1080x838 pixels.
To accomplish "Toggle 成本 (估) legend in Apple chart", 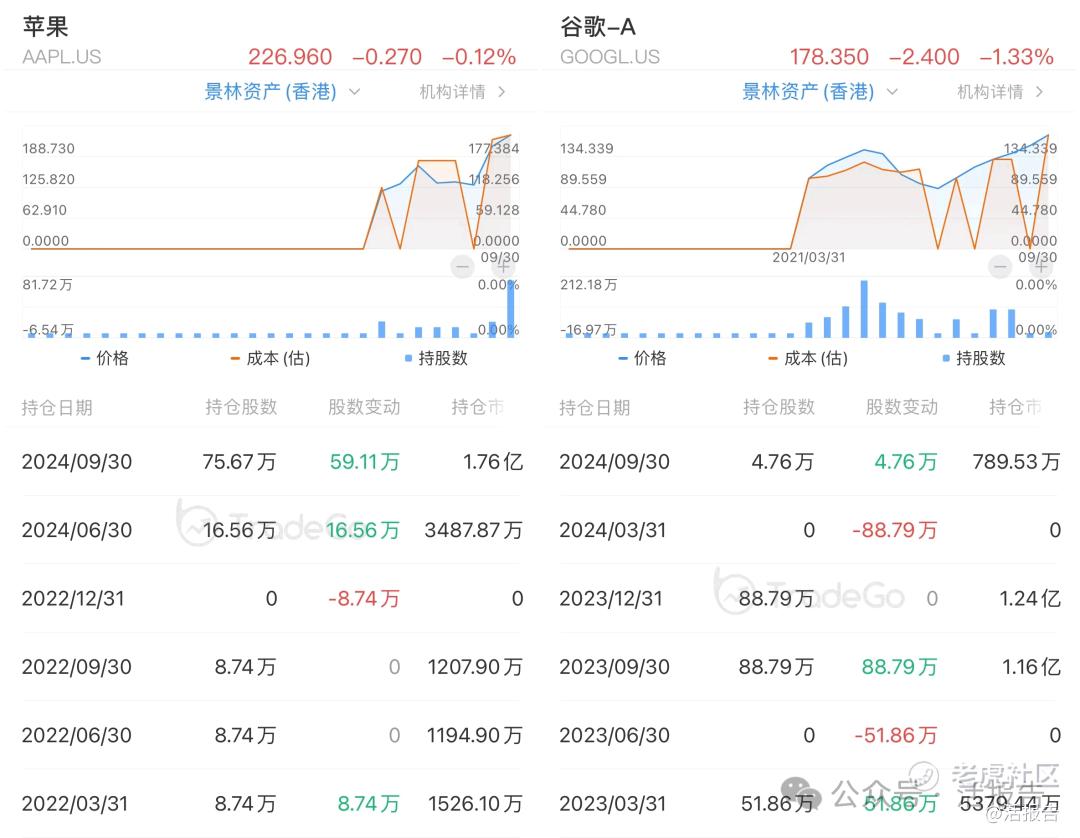I will (x=270, y=358).
